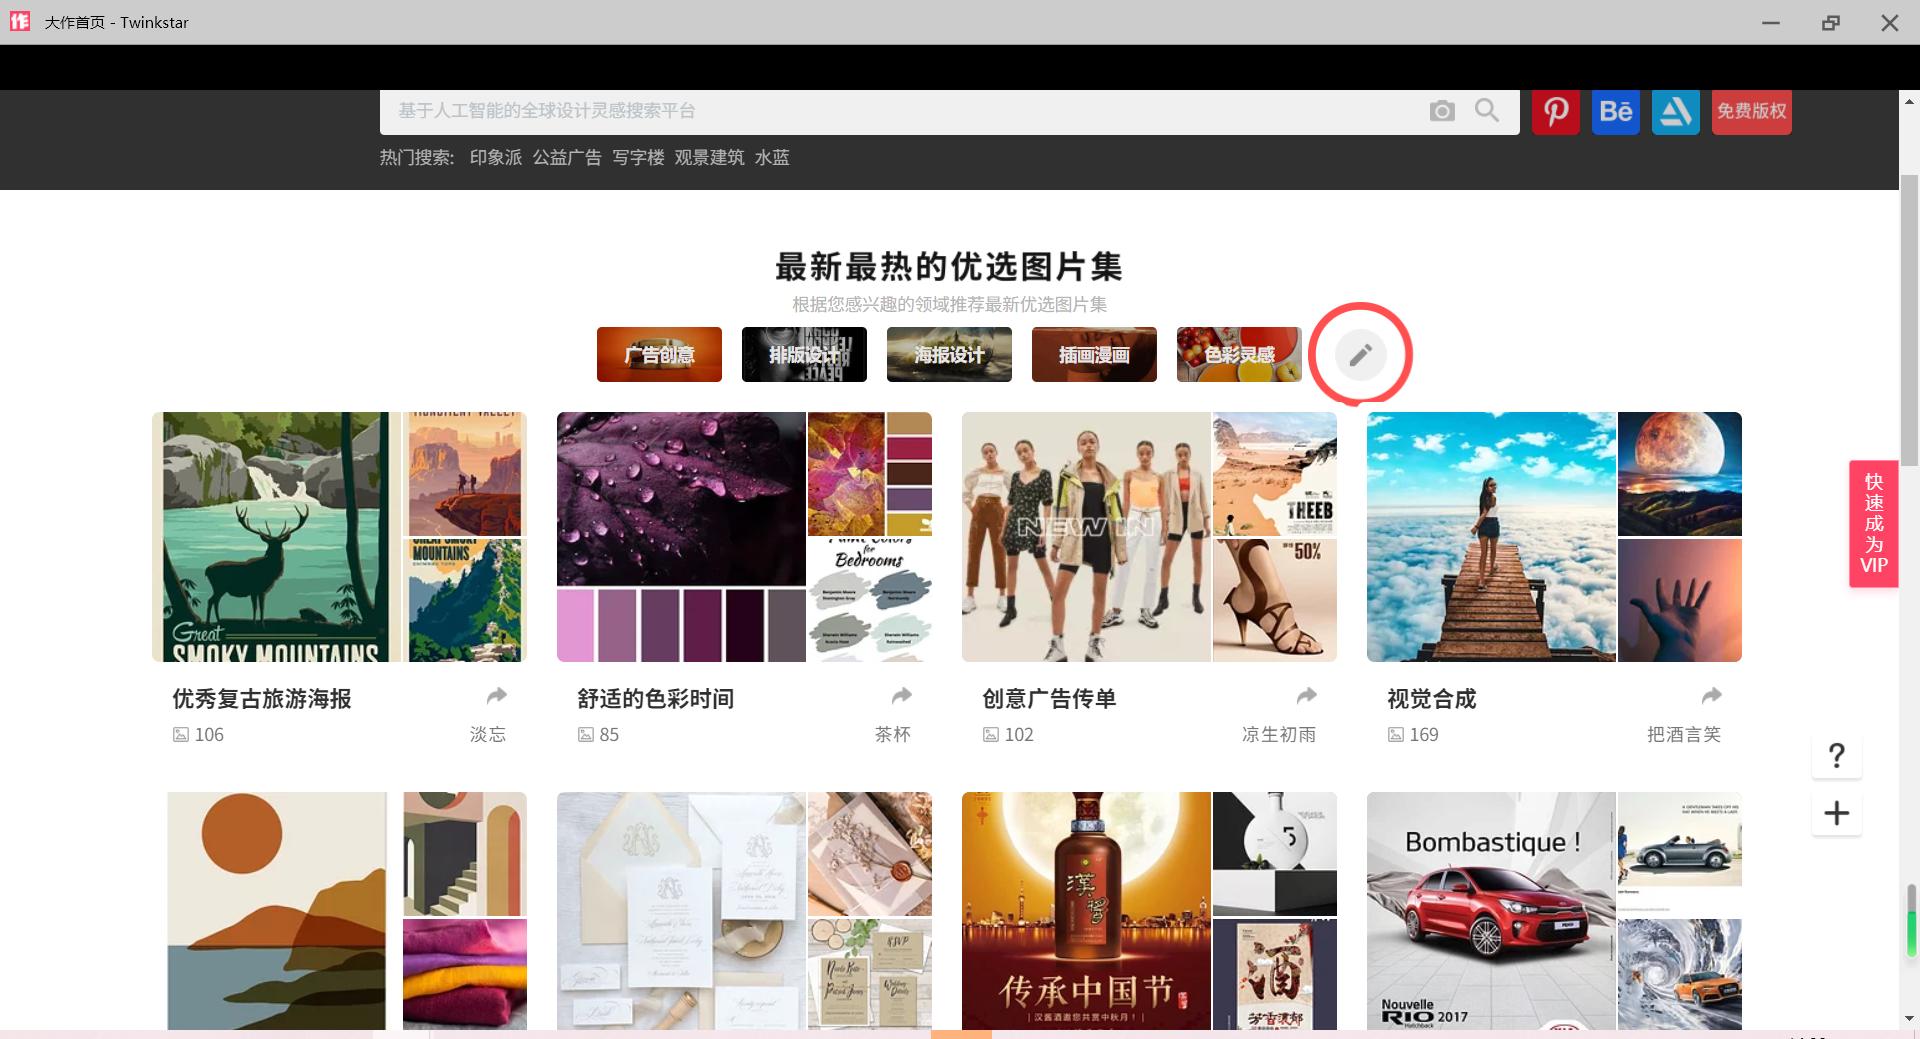Click author name 把酒言笑
Viewport: 1920px width, 1039px height.
pyautogui.click(x=1684, y=735)
